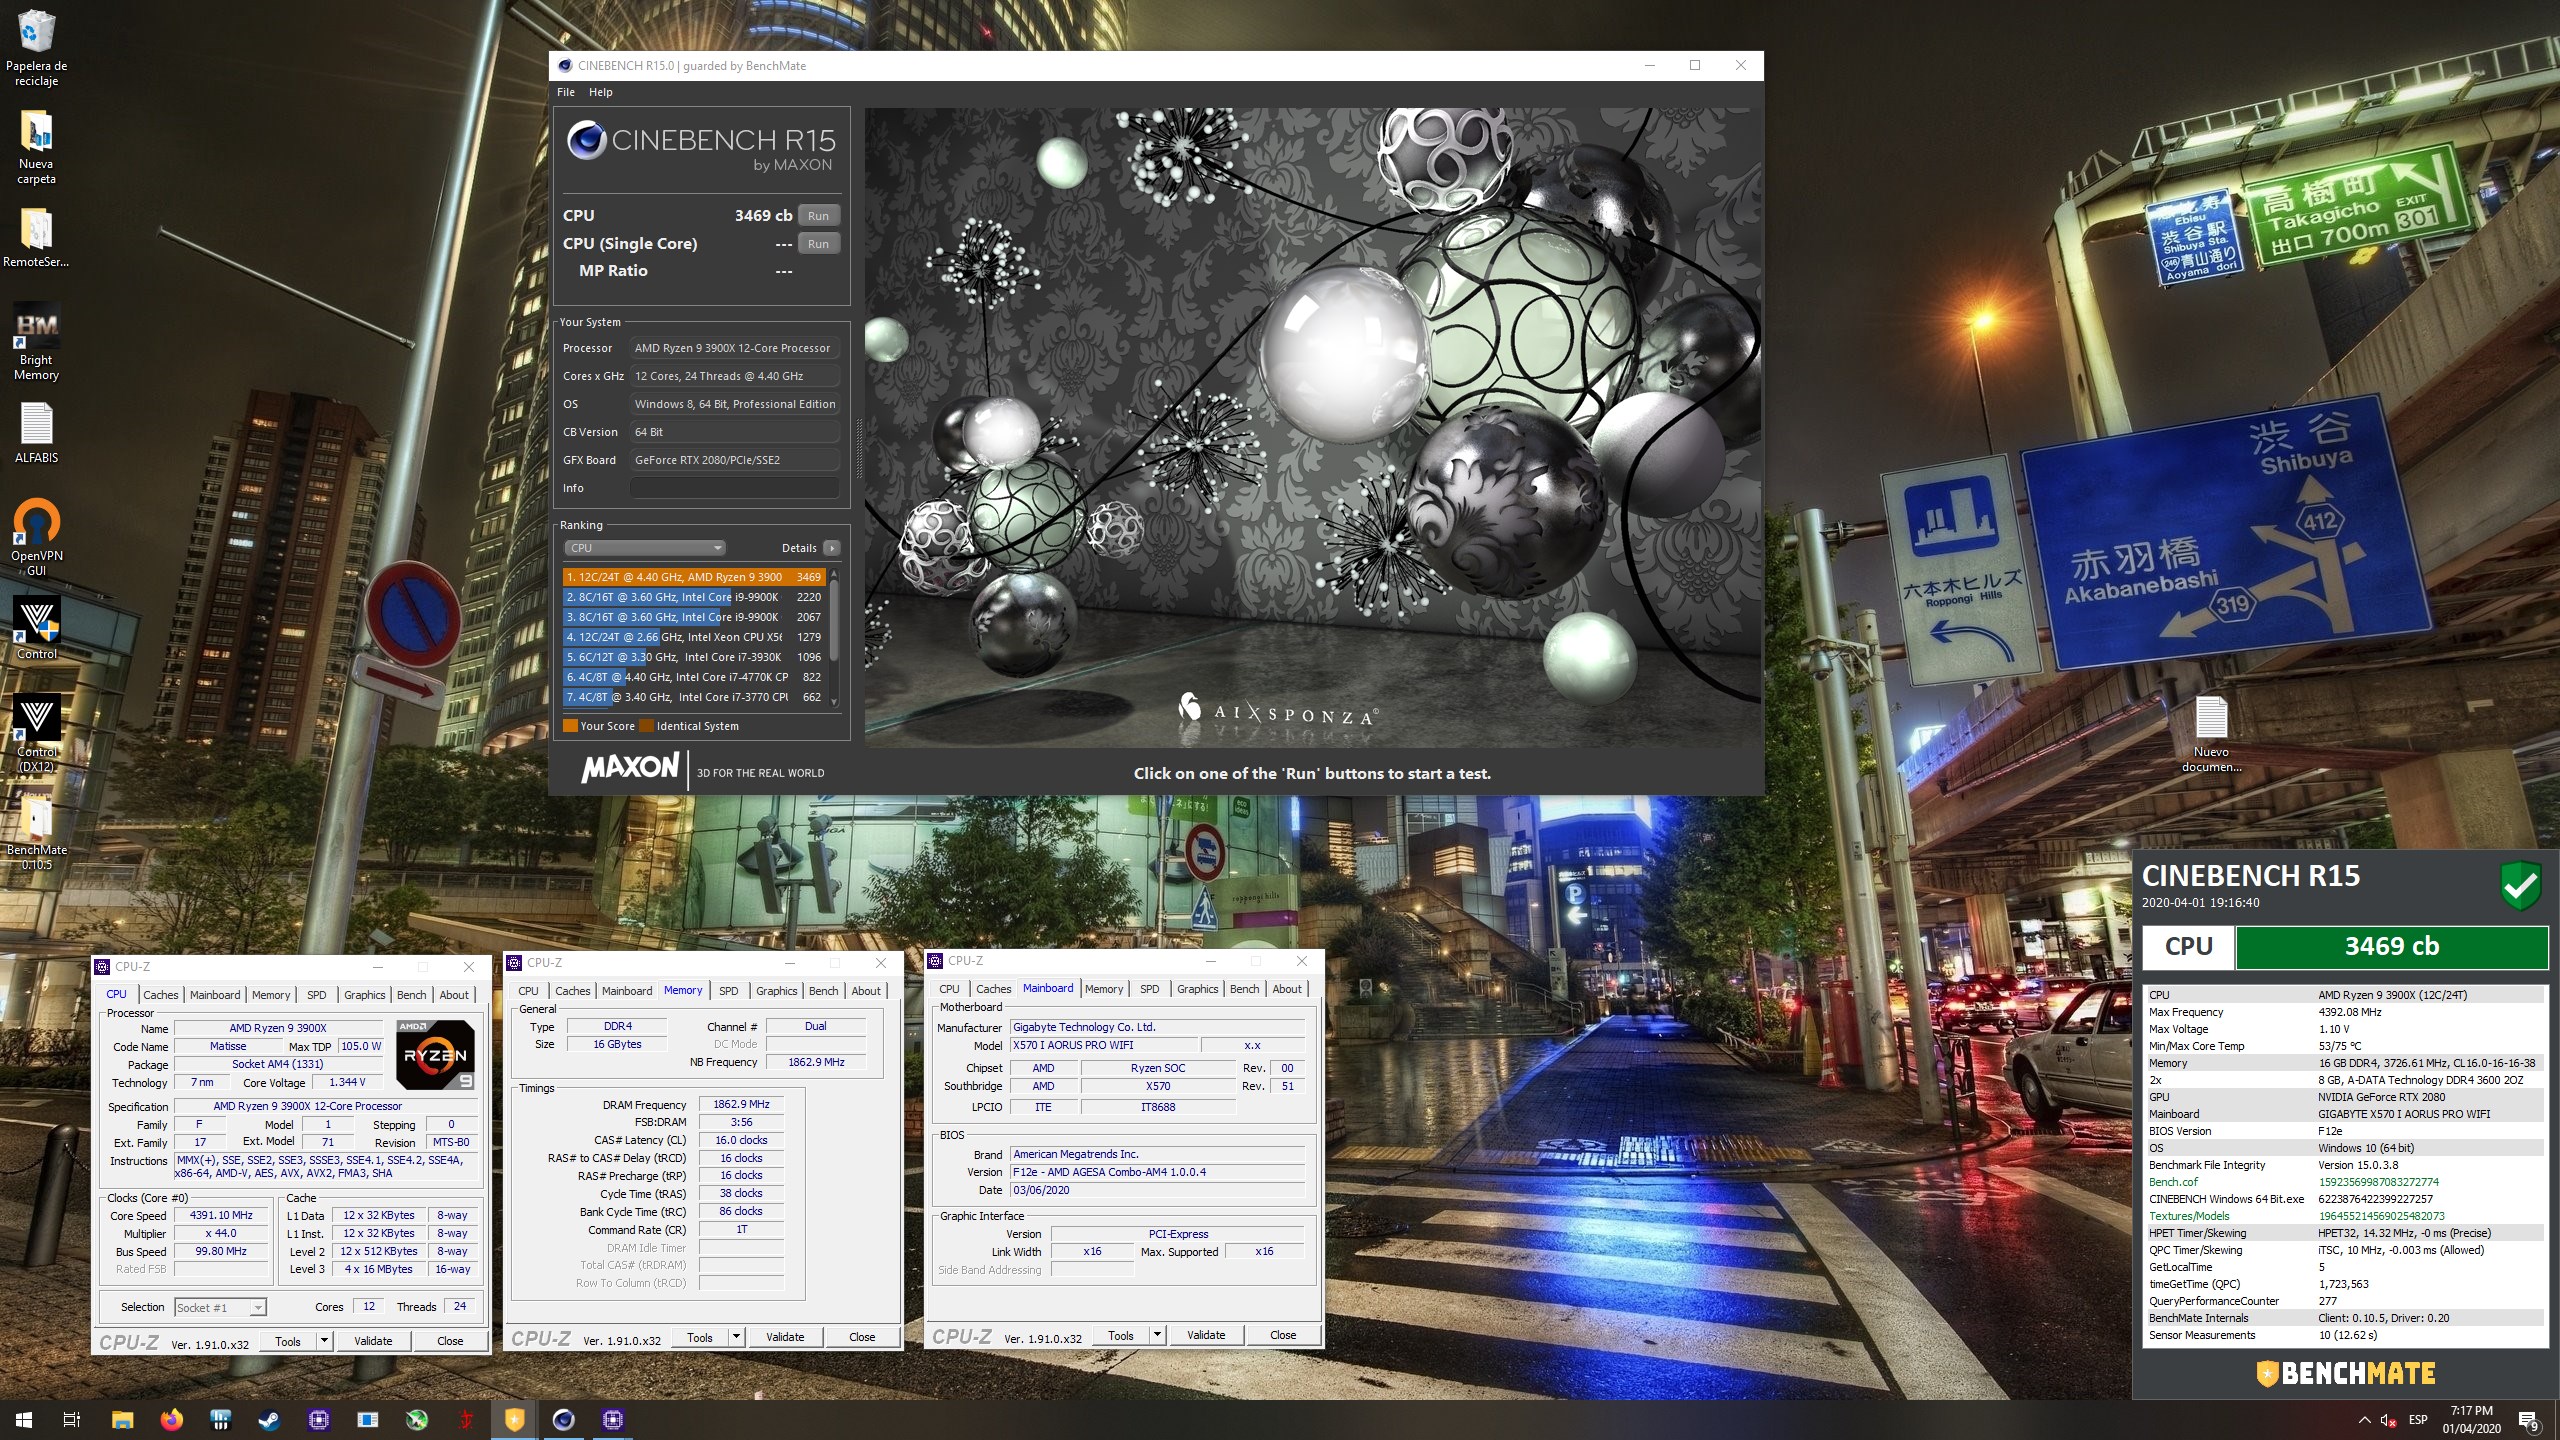Click Validate in the left CPU-Z window

point(373,1341)
